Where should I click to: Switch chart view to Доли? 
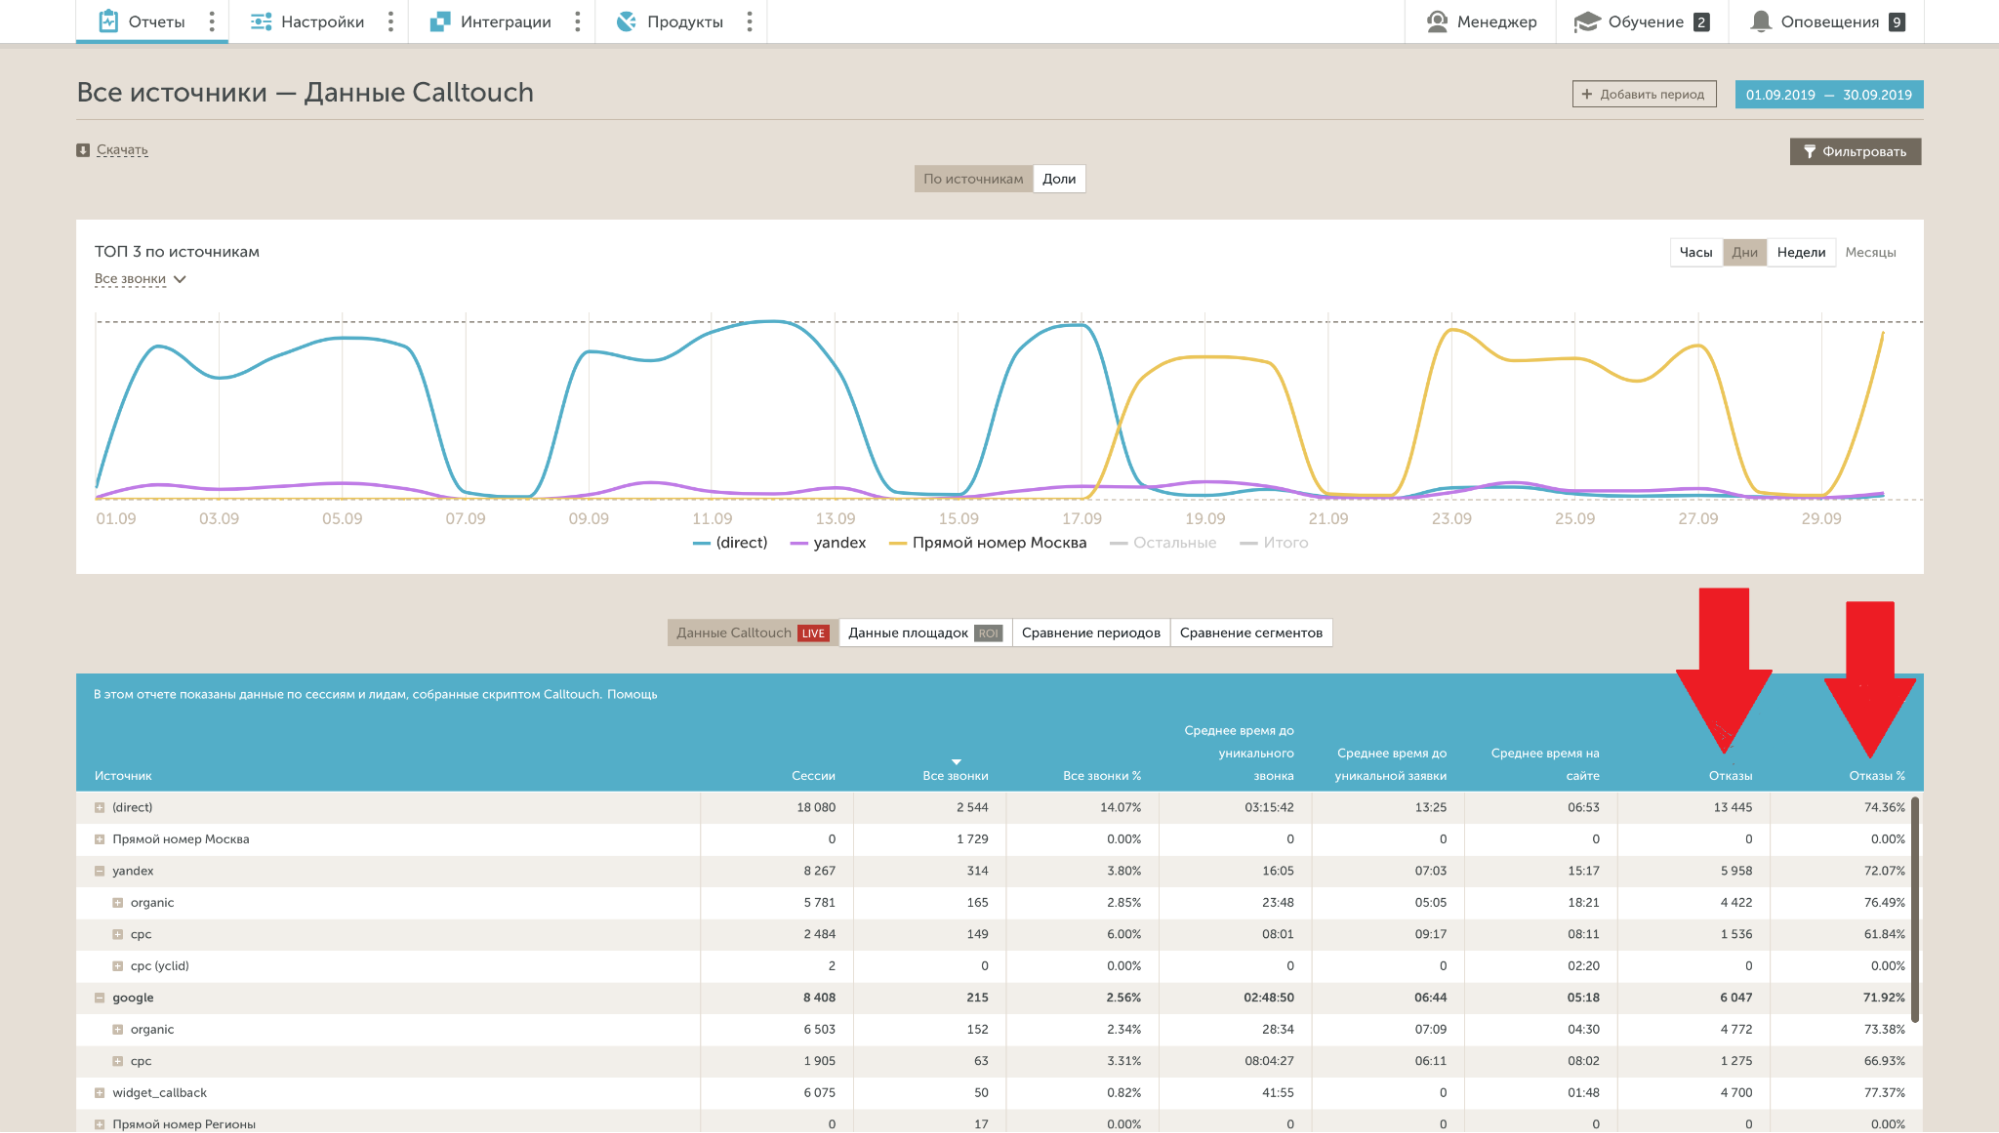pos(1059,179)
